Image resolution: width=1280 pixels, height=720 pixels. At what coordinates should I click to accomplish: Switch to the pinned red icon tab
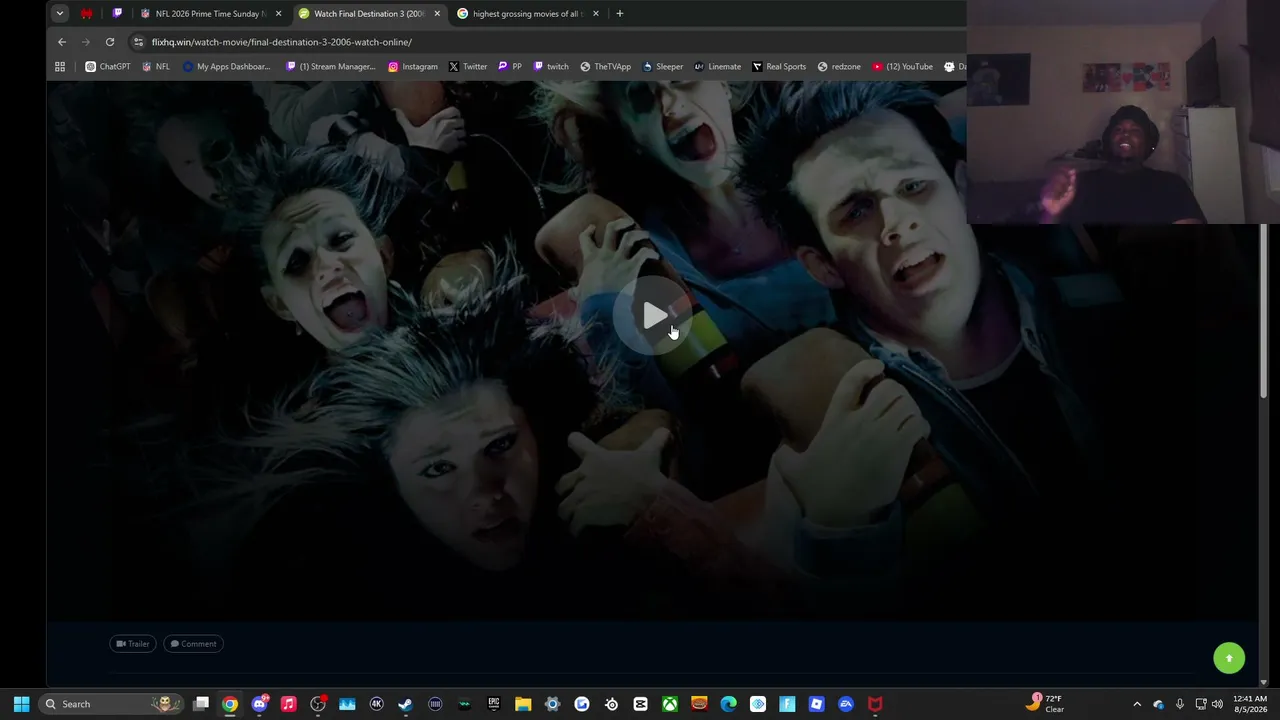tap(87, 14)
